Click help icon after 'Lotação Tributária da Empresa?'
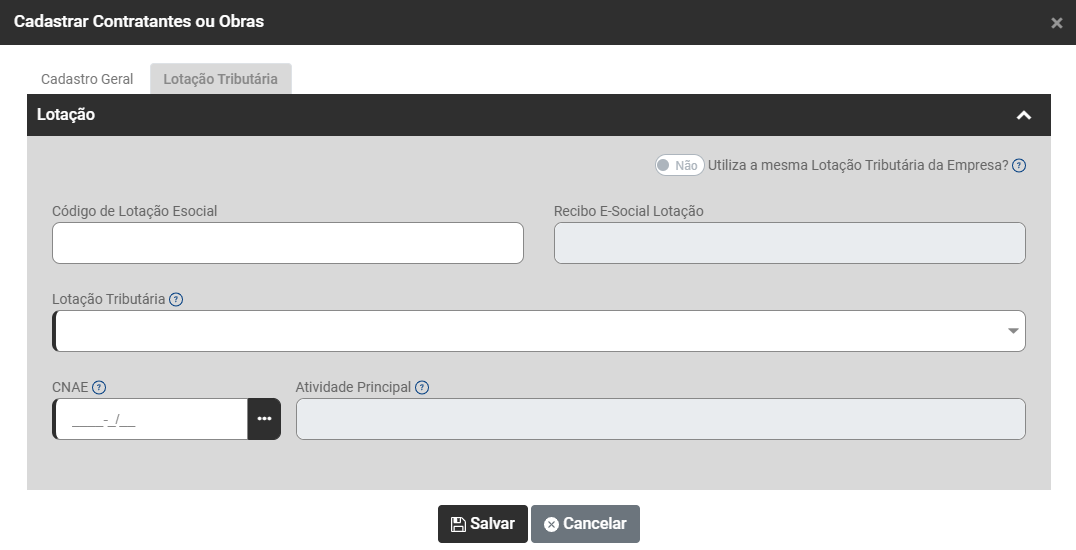 point(1019,166)
